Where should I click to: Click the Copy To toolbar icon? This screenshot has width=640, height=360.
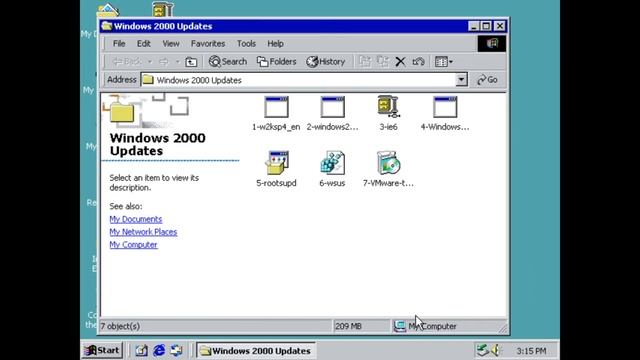[x=382, y=62]
